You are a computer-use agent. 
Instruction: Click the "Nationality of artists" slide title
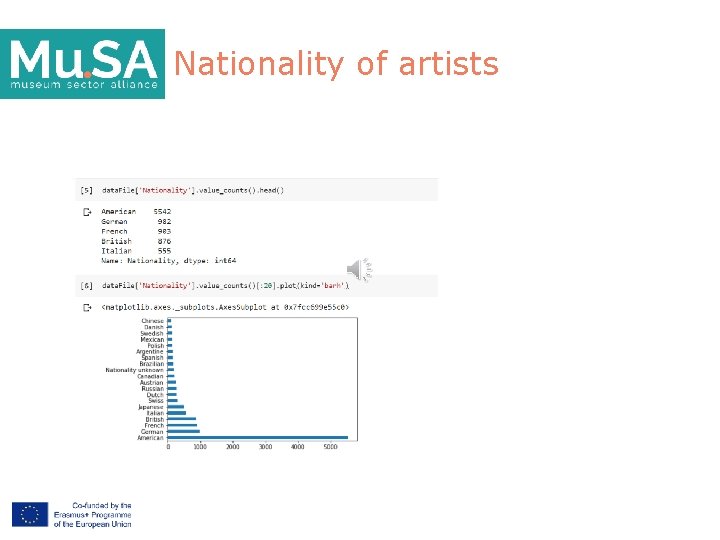336,63
